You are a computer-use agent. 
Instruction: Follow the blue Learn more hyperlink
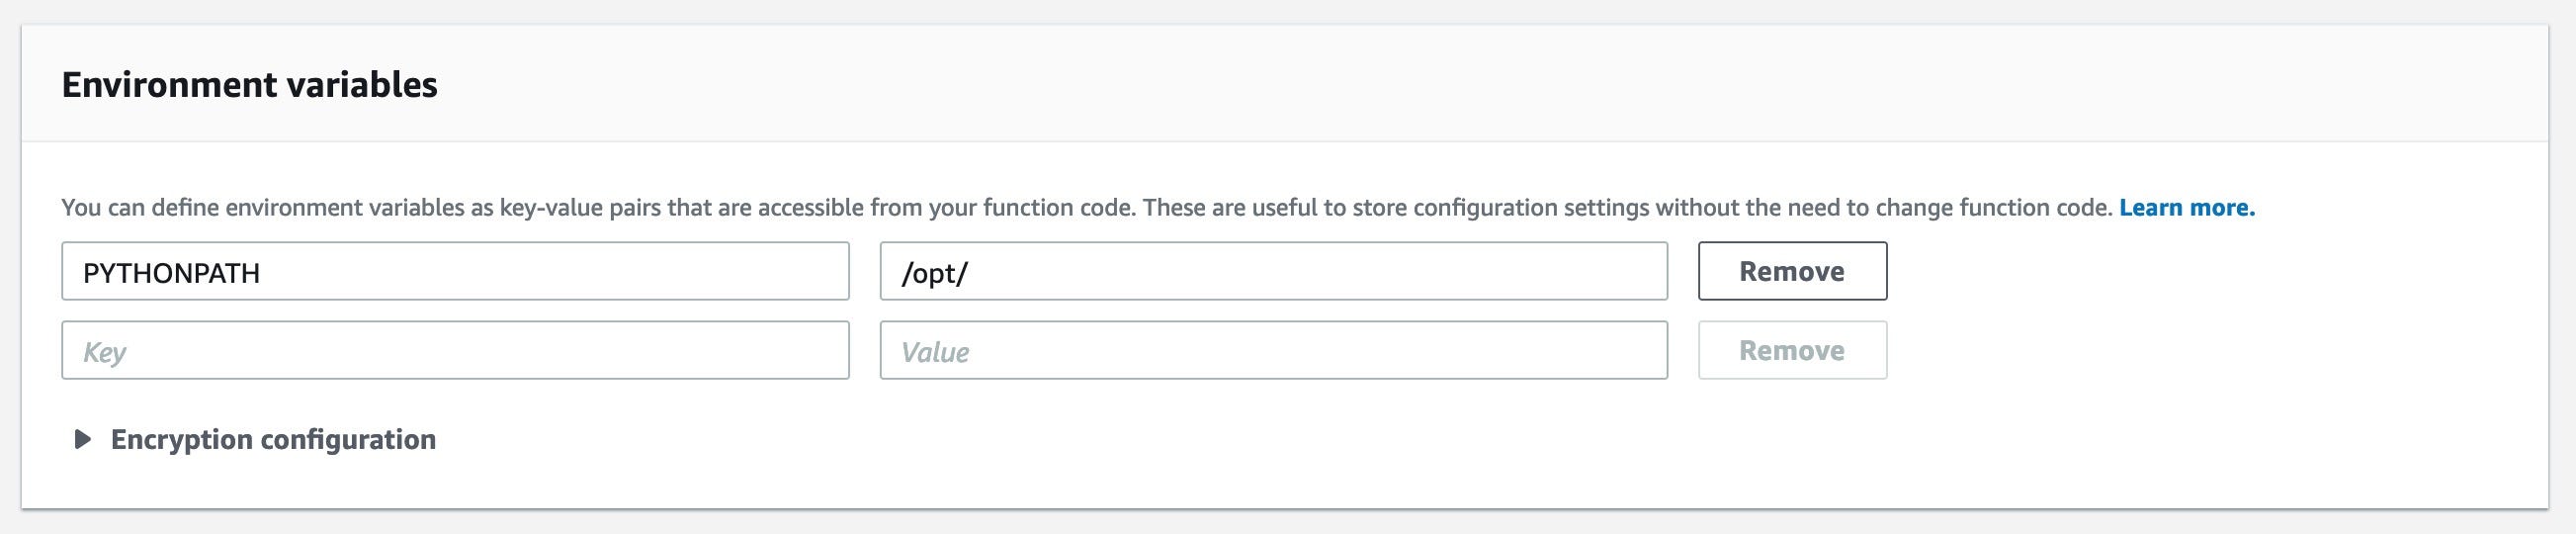click(x=2186, y=208)
